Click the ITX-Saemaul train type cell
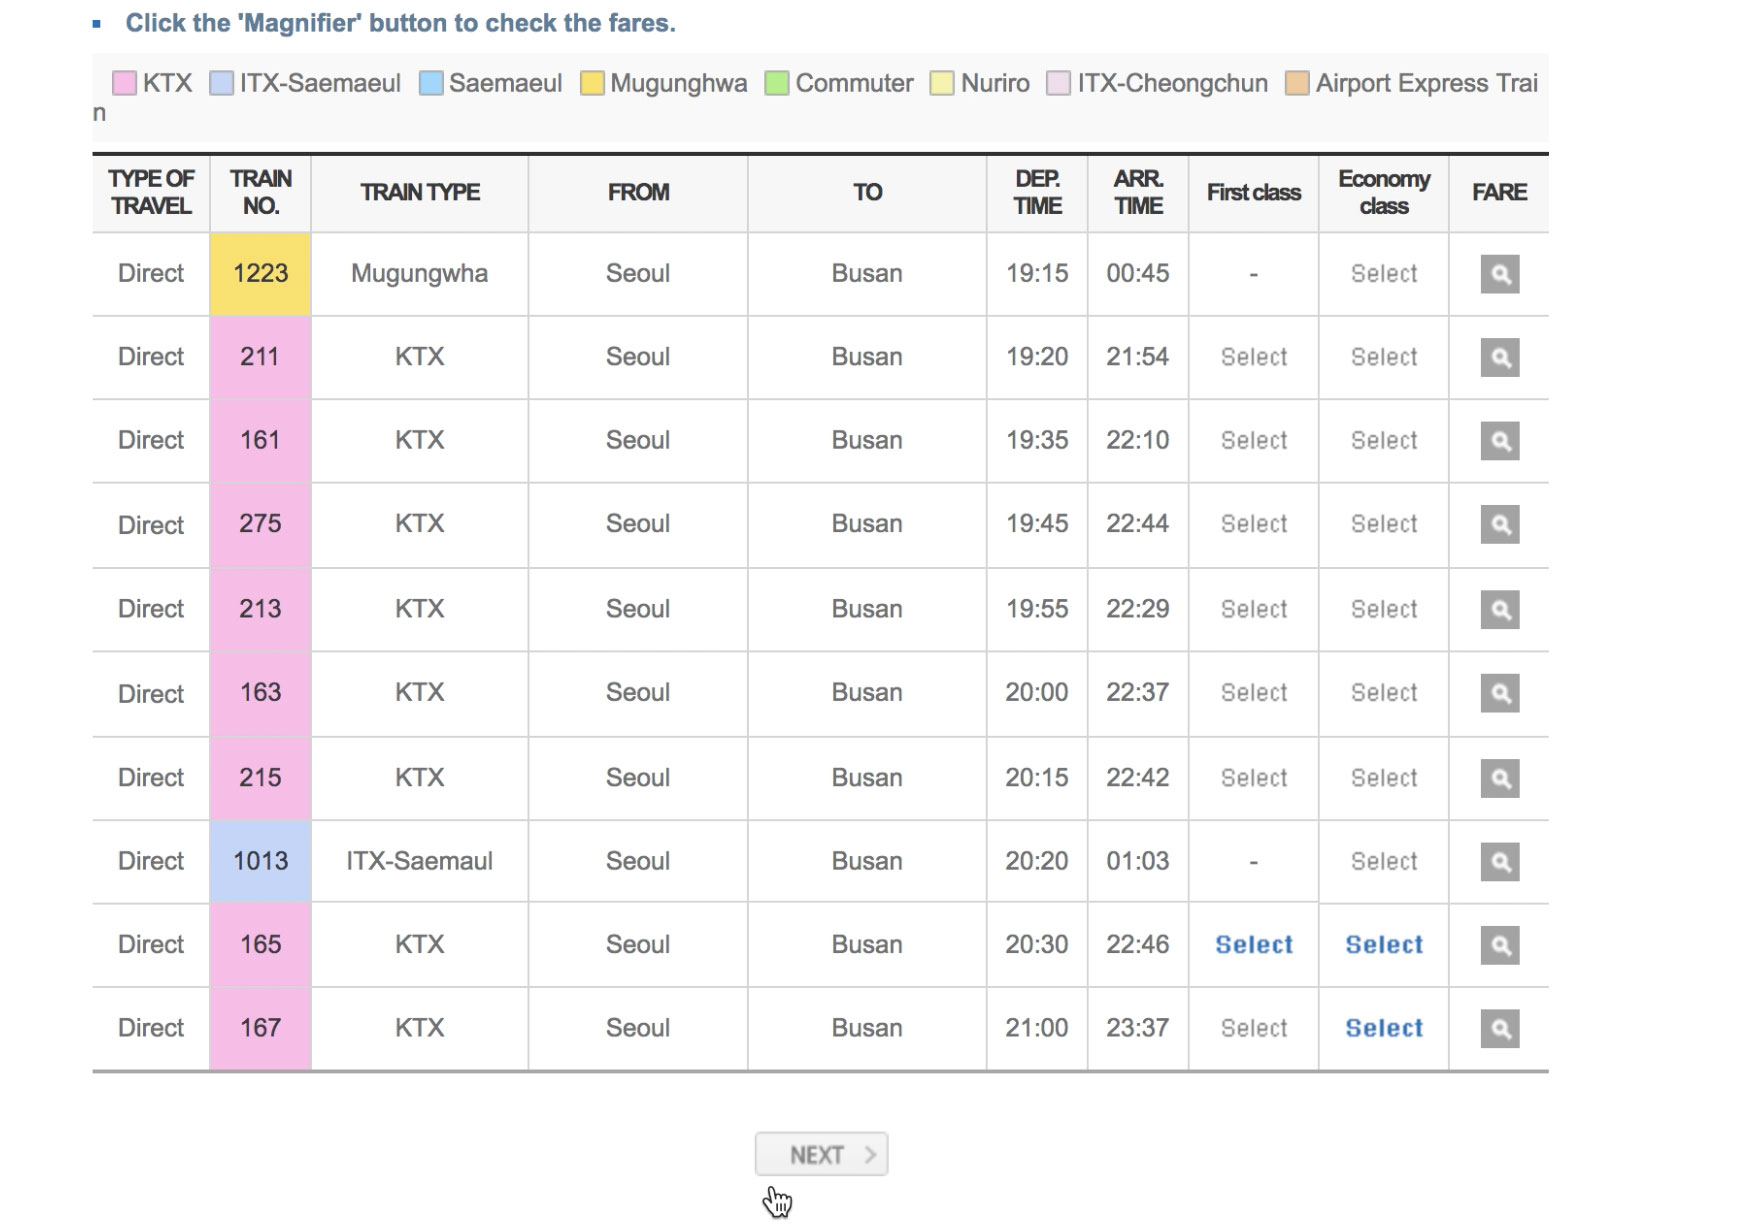This screenshot has width=1738, height=1230. tap(419, 861)
